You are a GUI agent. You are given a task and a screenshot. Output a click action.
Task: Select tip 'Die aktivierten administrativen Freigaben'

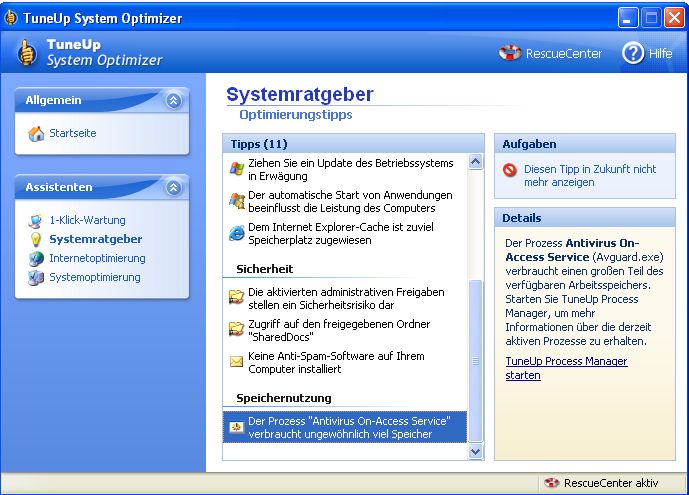(344, 298)
